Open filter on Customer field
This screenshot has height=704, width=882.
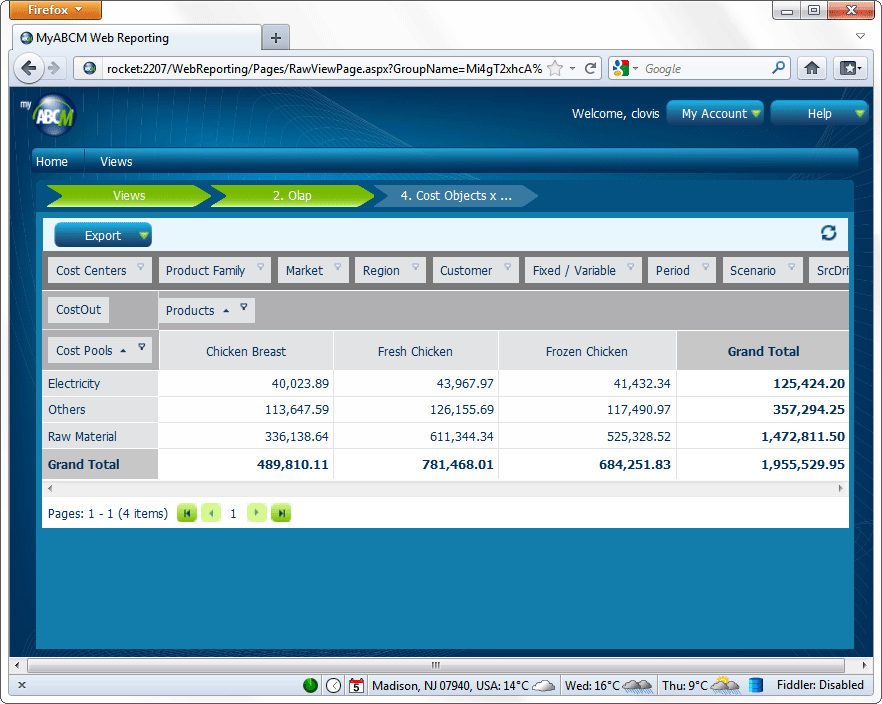(507, 267)
